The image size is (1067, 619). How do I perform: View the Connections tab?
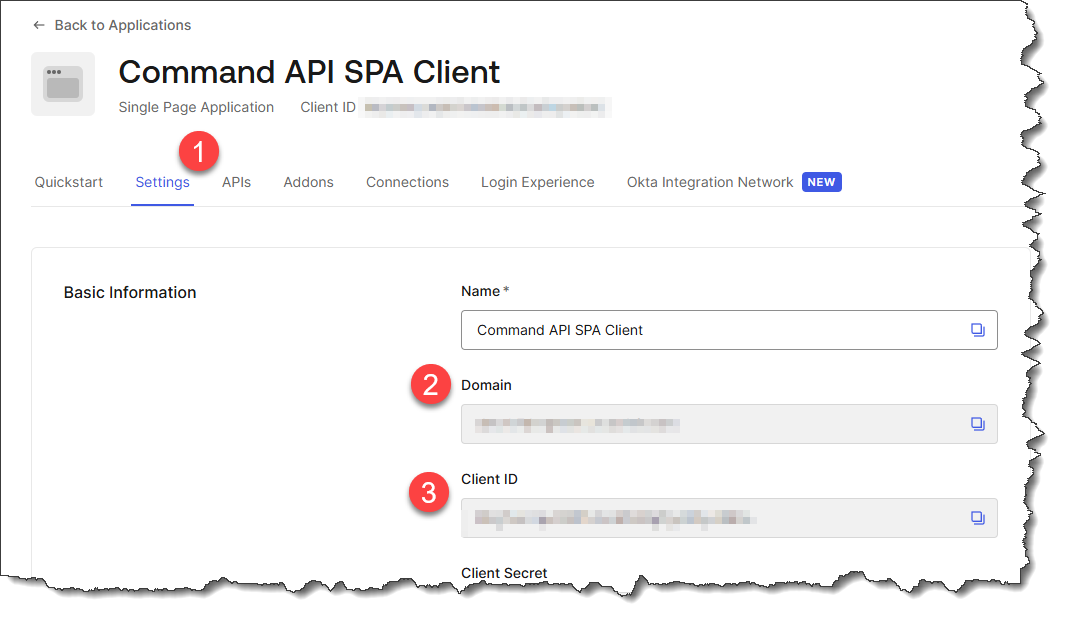point(407,182)
